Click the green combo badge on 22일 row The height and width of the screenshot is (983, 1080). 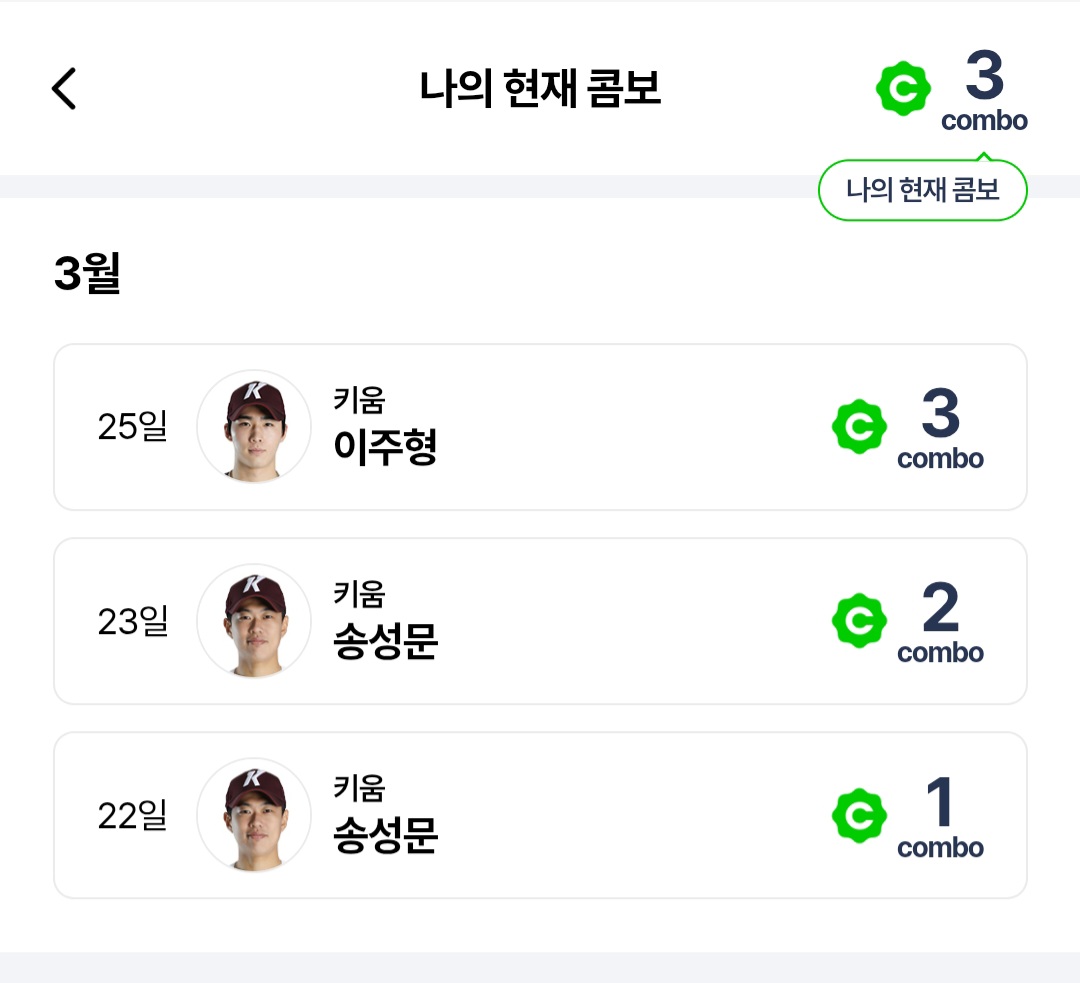[859, 816]
